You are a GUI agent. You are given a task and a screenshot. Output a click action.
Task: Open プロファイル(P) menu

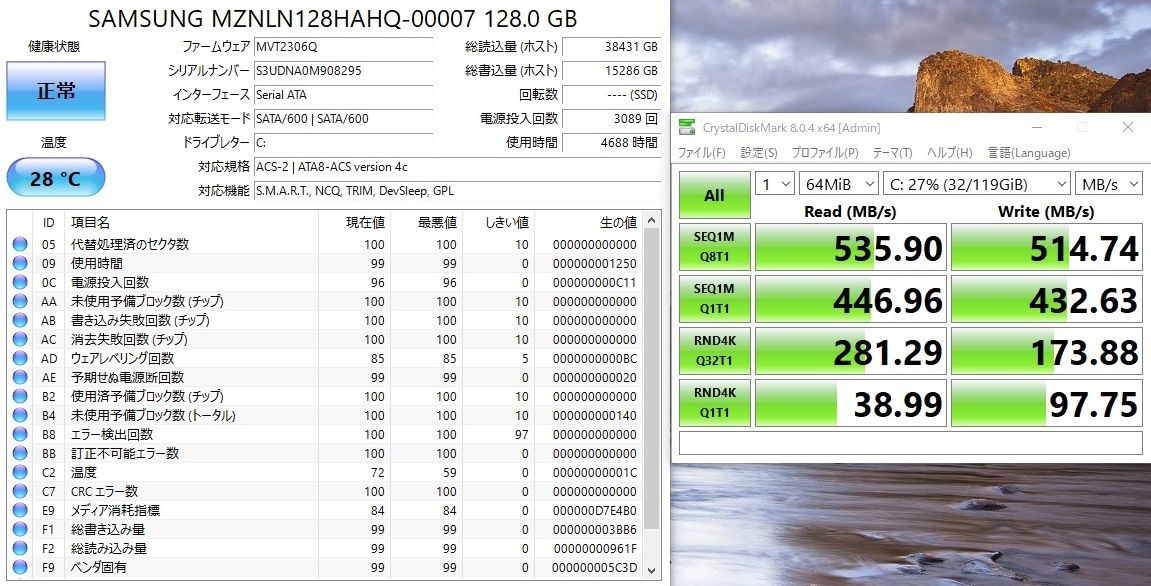pyautogui.click(x=824, y=153)
